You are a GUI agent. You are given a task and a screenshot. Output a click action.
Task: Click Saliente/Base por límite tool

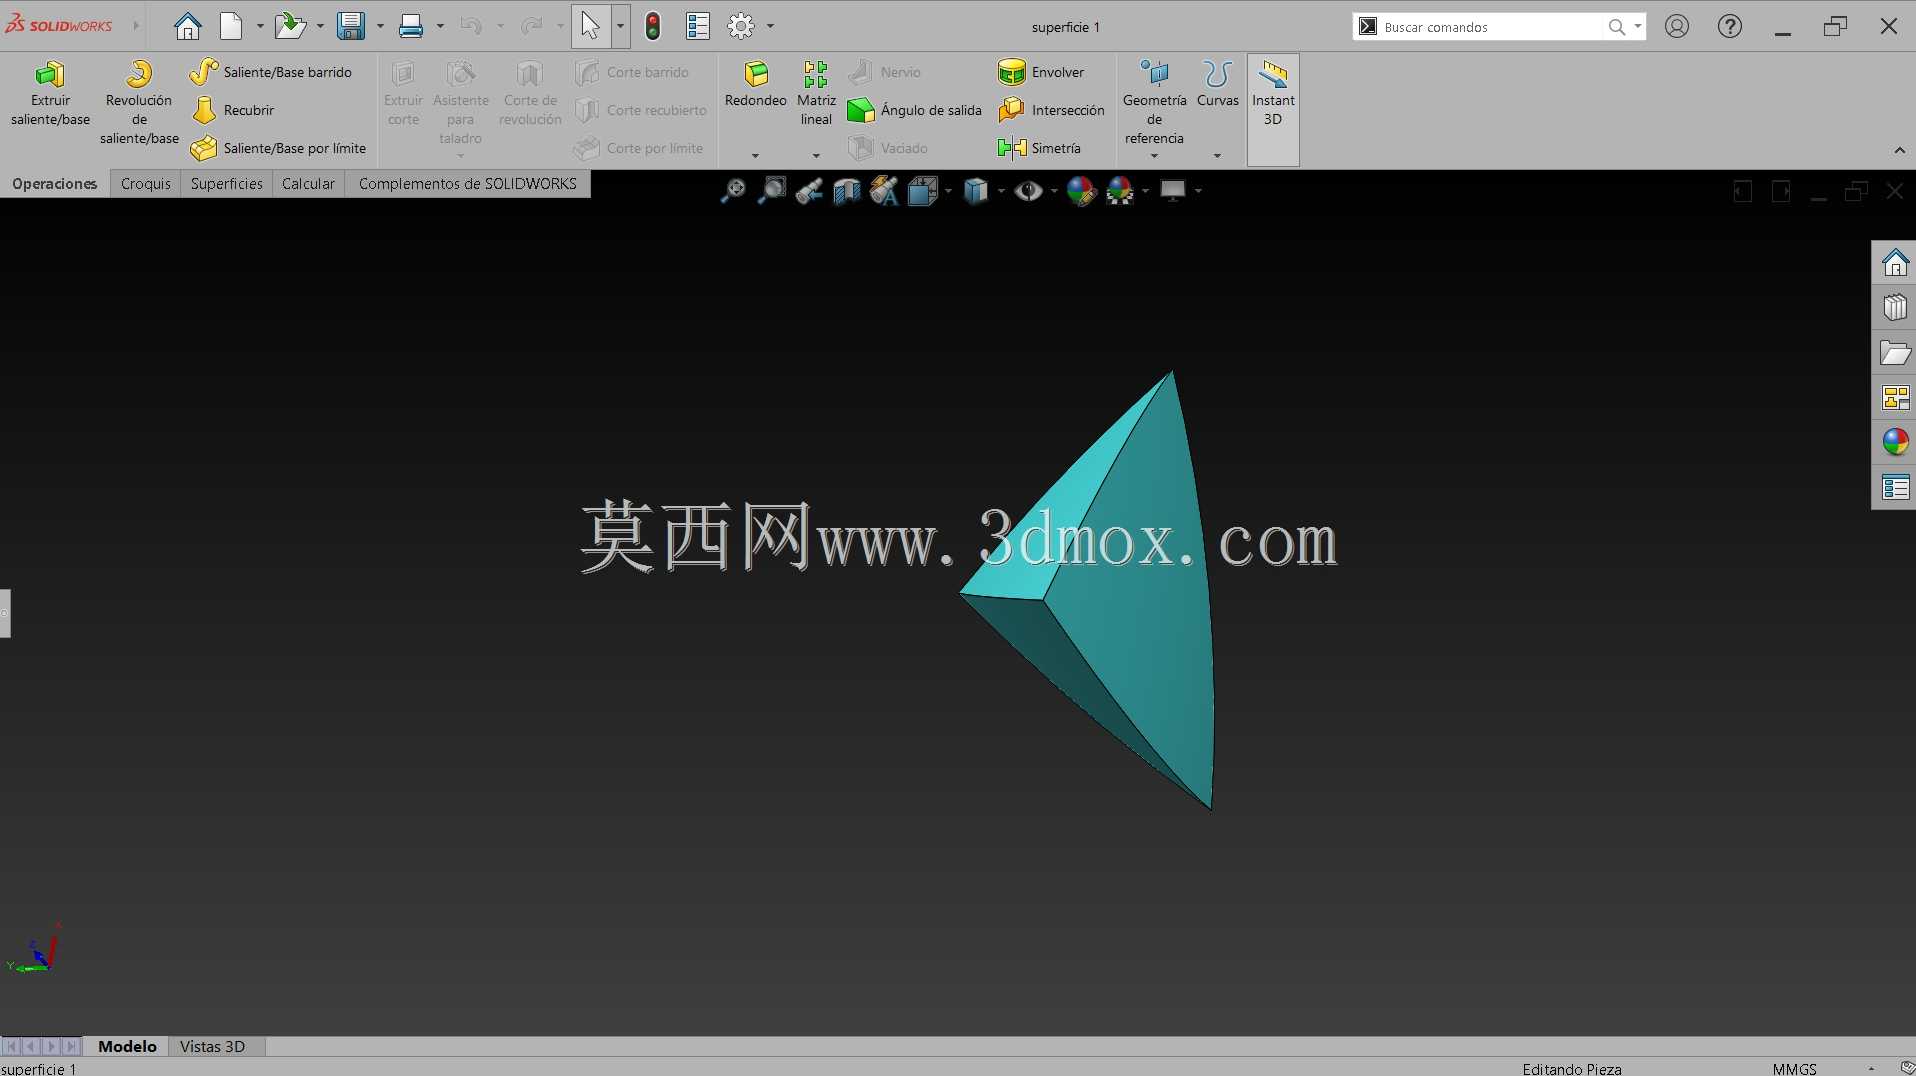pyautogui.click(x=279, y=148)
